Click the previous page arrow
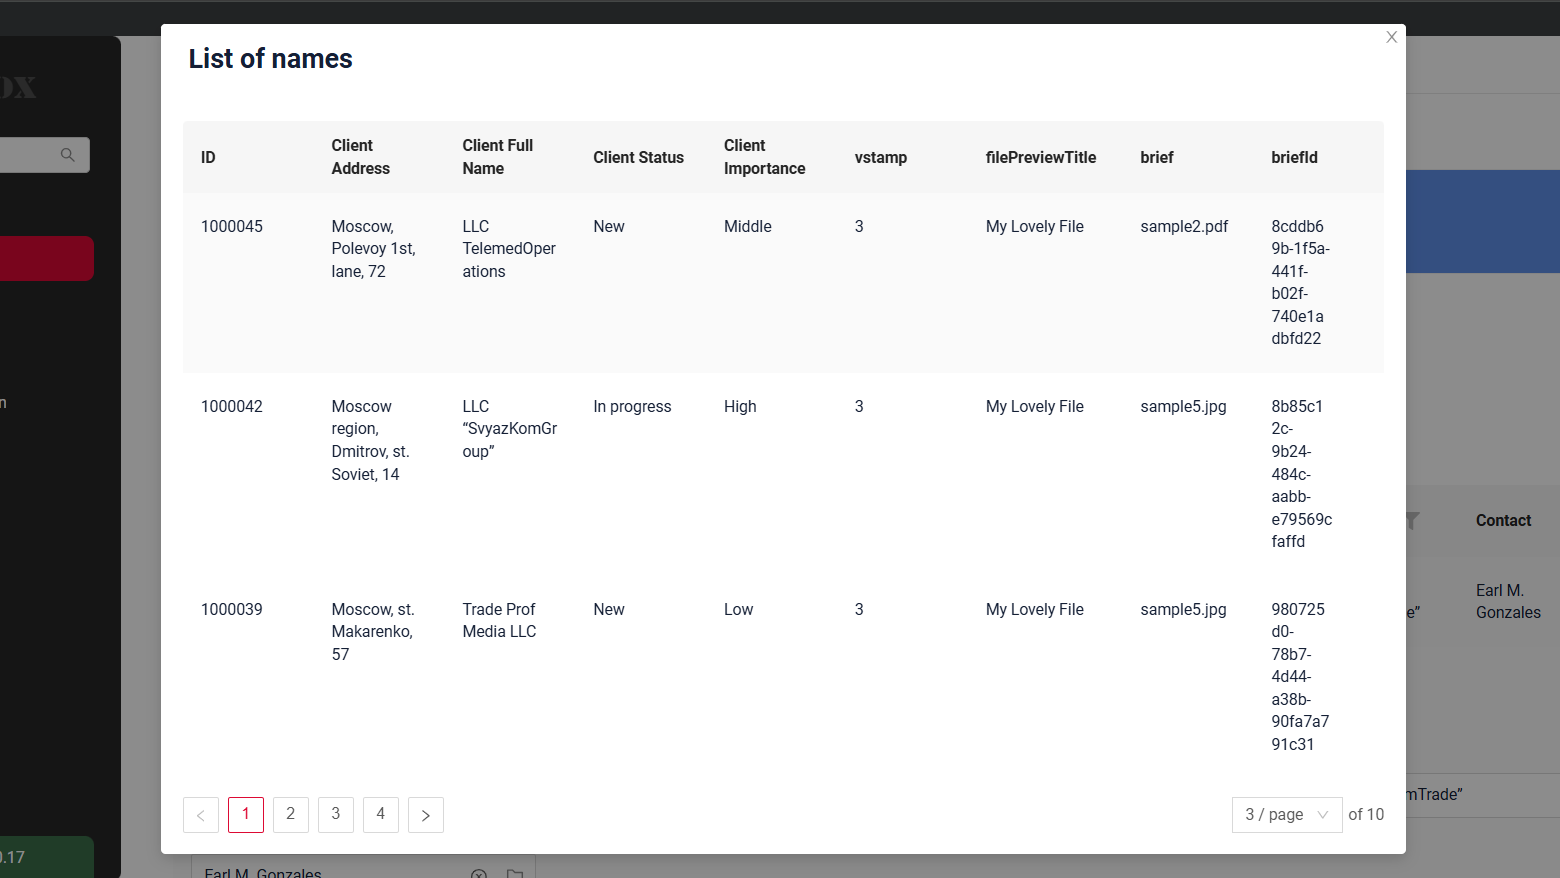The width and height of the screenshot is (1560, 878). 201,815
